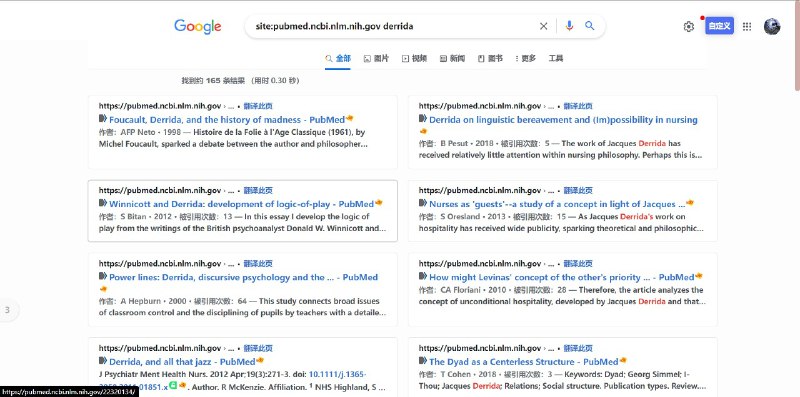
Task: Open Google settings gear
Action: (689, 27)
